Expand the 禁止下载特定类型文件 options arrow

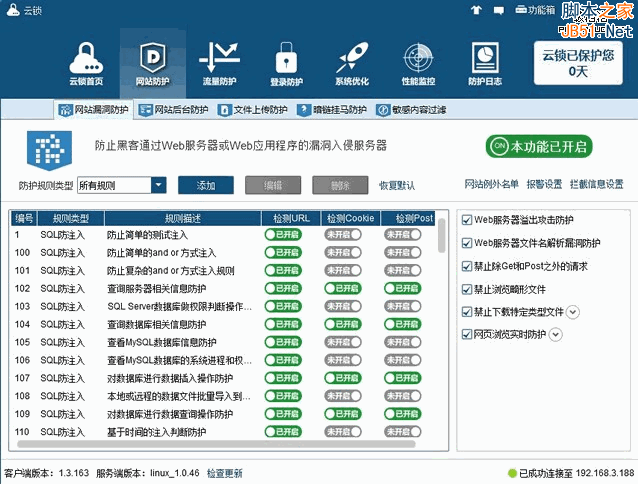click(x=573, y=312)
